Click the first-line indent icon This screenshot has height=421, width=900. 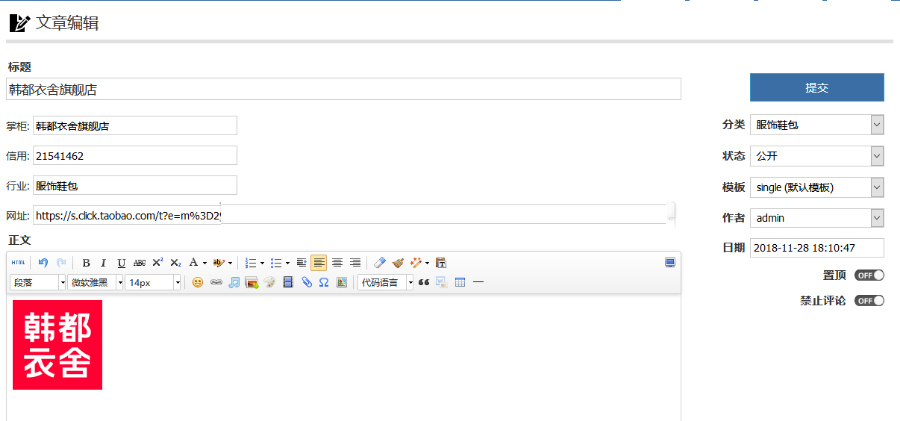(301, 263)
